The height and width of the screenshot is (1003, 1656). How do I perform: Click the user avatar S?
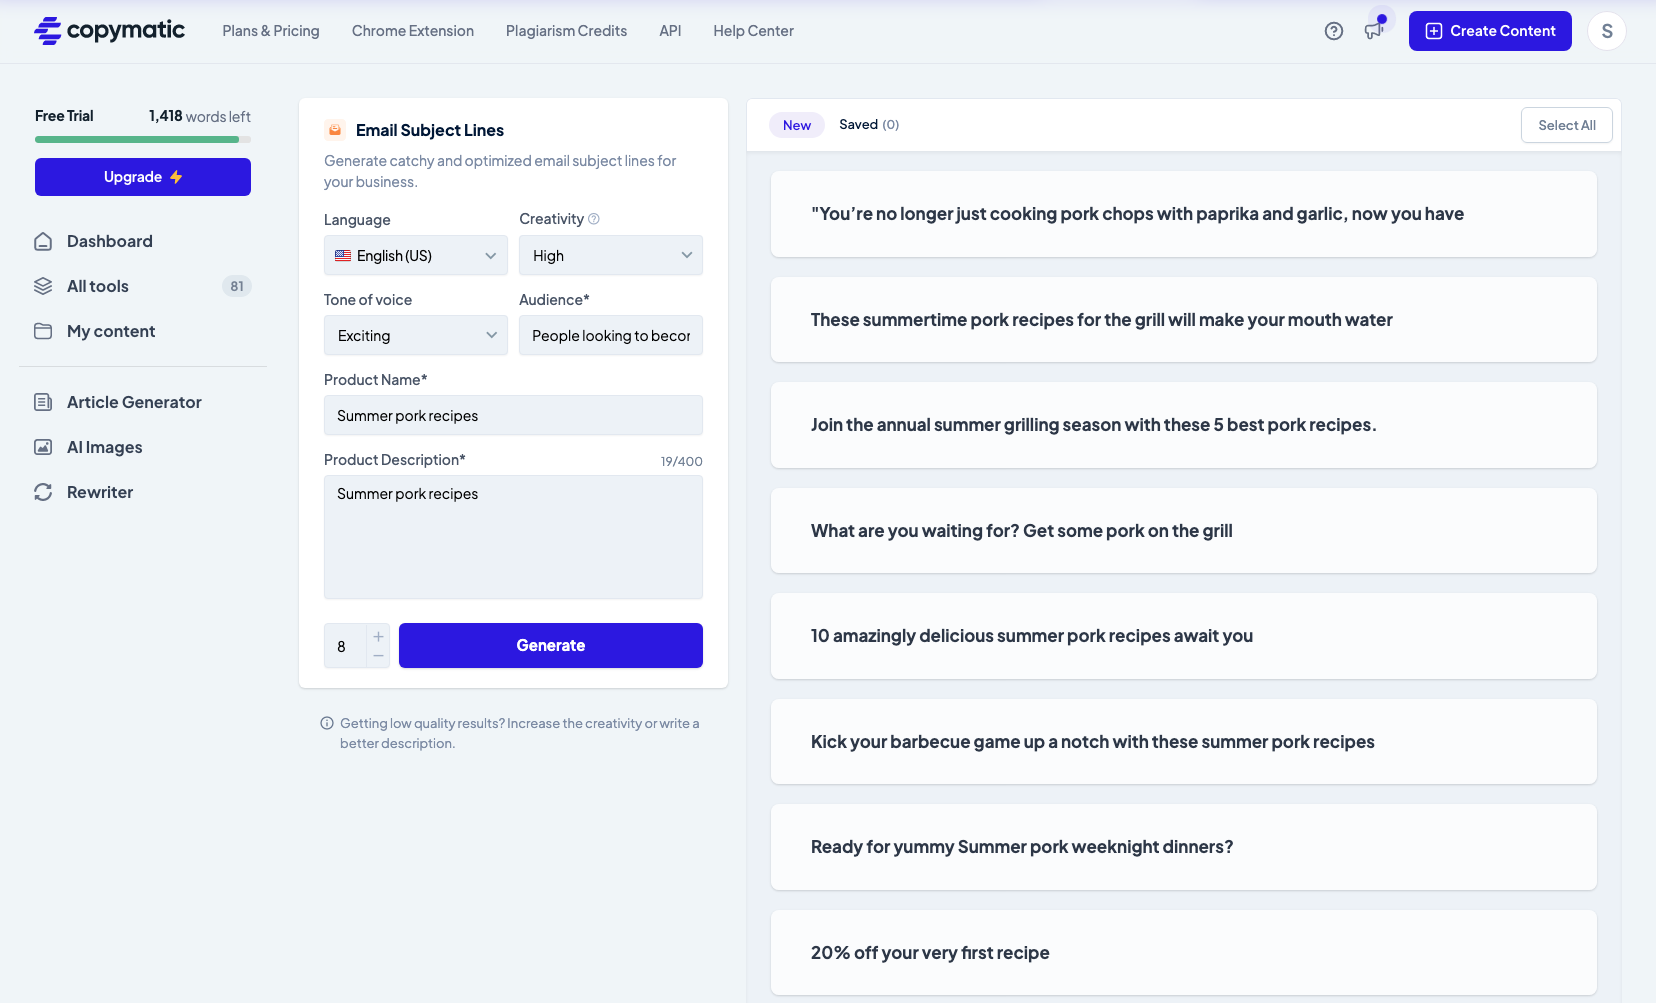[1607, 31]
